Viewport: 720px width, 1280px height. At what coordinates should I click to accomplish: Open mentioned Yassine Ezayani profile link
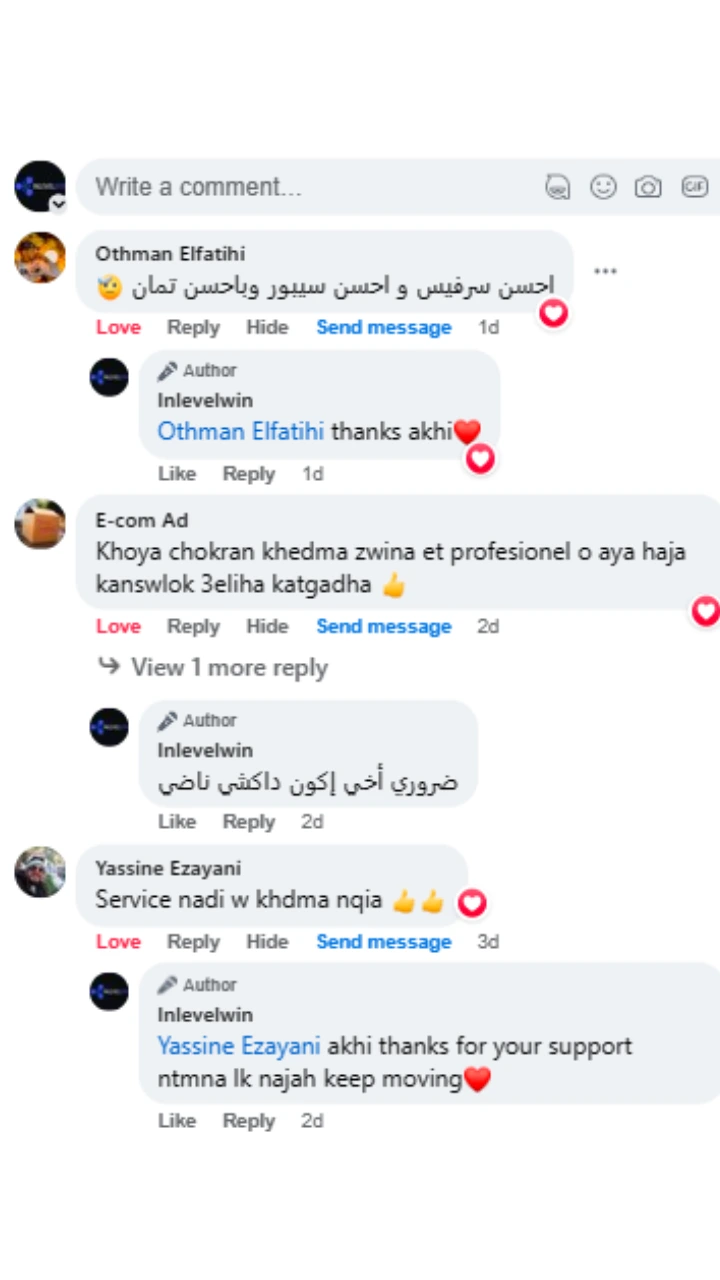pyautogui.click(x=239, y=1046)
